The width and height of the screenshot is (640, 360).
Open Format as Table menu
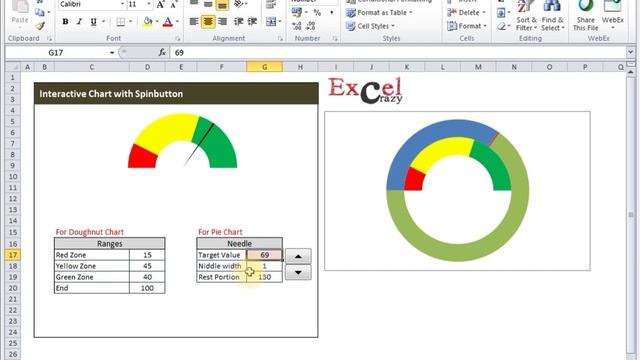(379, 13)
